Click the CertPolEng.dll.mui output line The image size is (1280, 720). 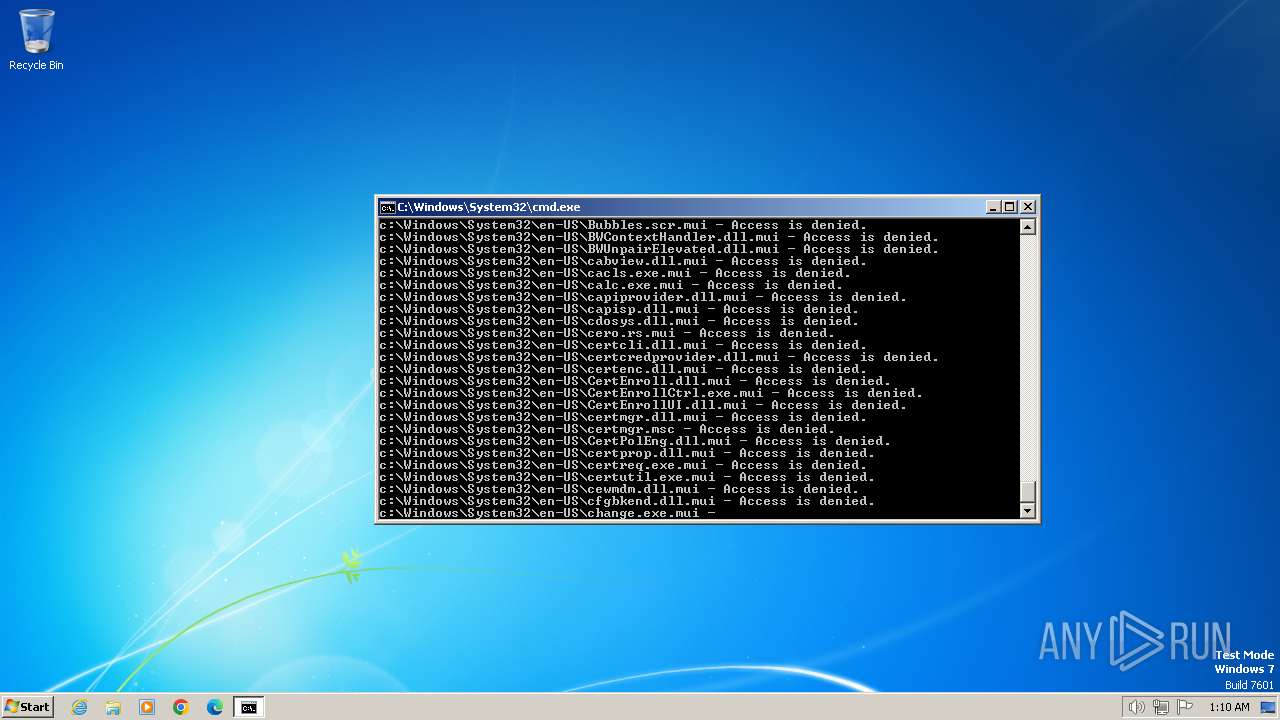(635, 441)
